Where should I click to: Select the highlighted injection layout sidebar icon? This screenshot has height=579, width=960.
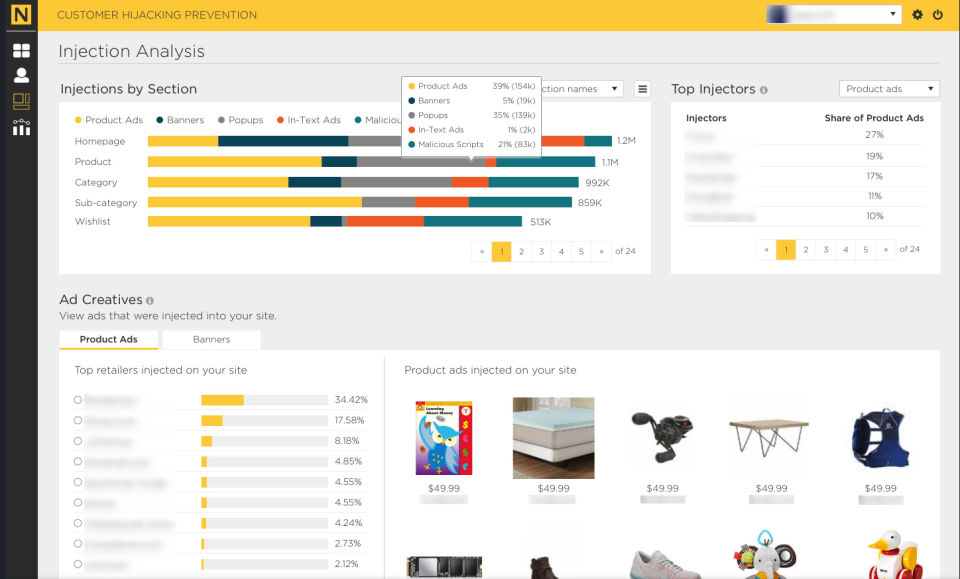tap(21, 101)
